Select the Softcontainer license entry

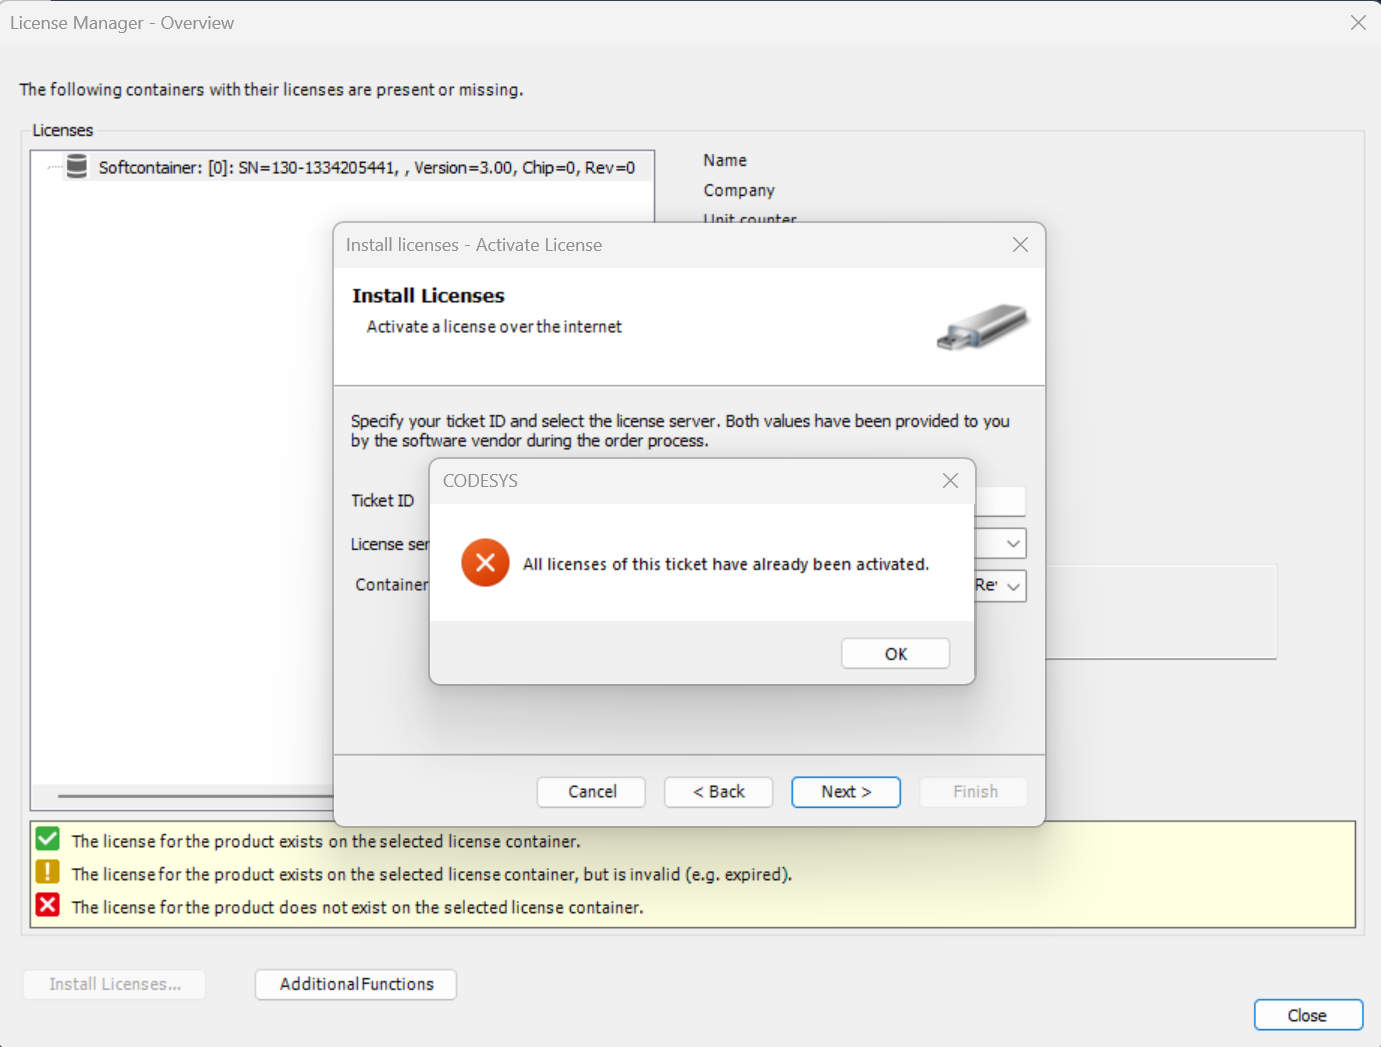367,167
